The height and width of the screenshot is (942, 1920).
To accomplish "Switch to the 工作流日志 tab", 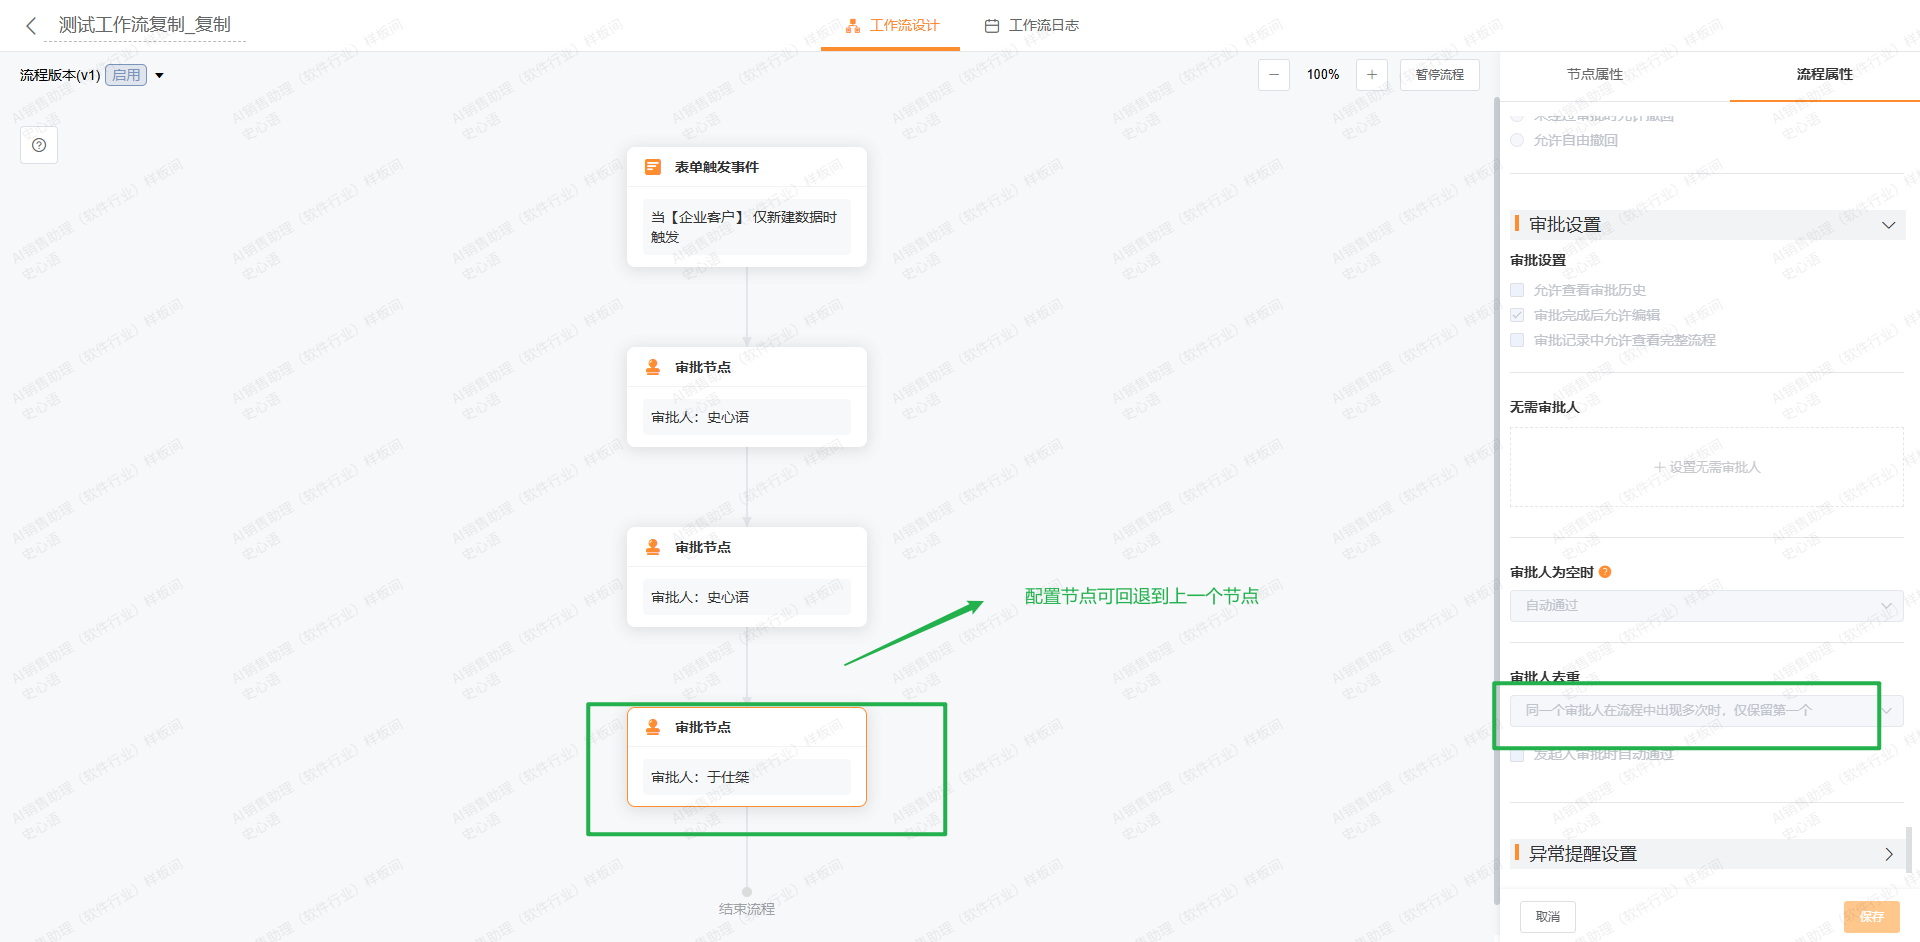I will (x=1032, y=26).
